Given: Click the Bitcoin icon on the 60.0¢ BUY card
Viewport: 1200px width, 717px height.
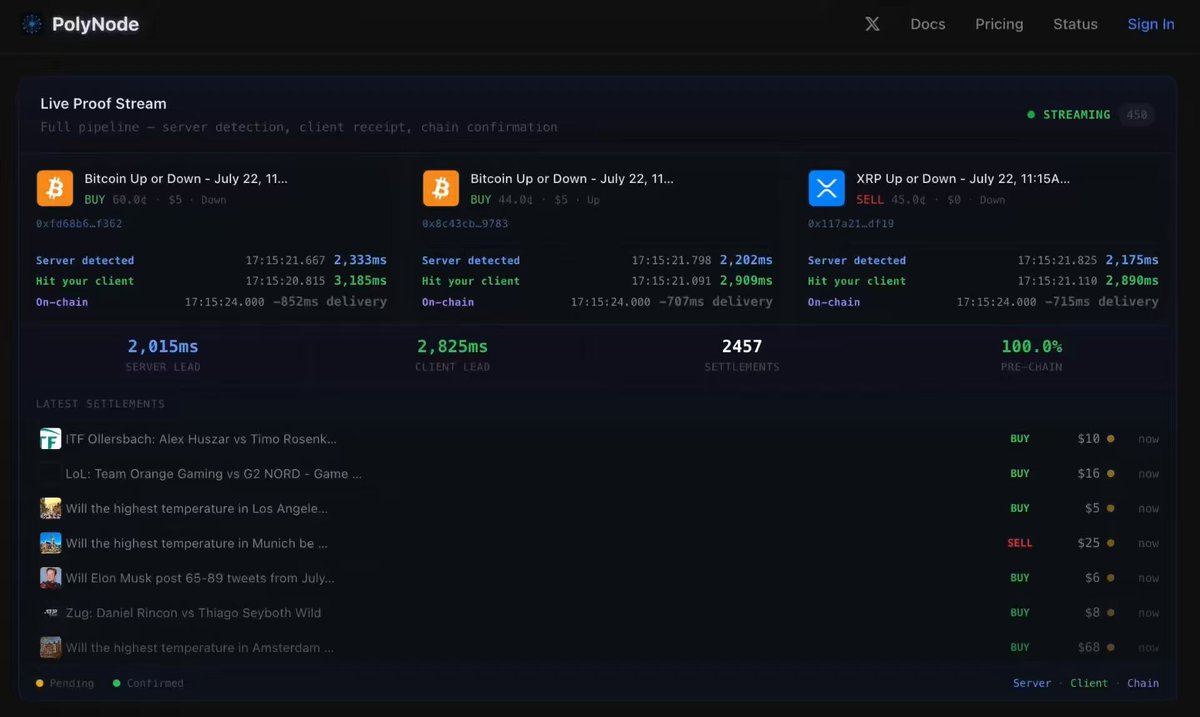Looking at the screenshot, I should [55, 188].
